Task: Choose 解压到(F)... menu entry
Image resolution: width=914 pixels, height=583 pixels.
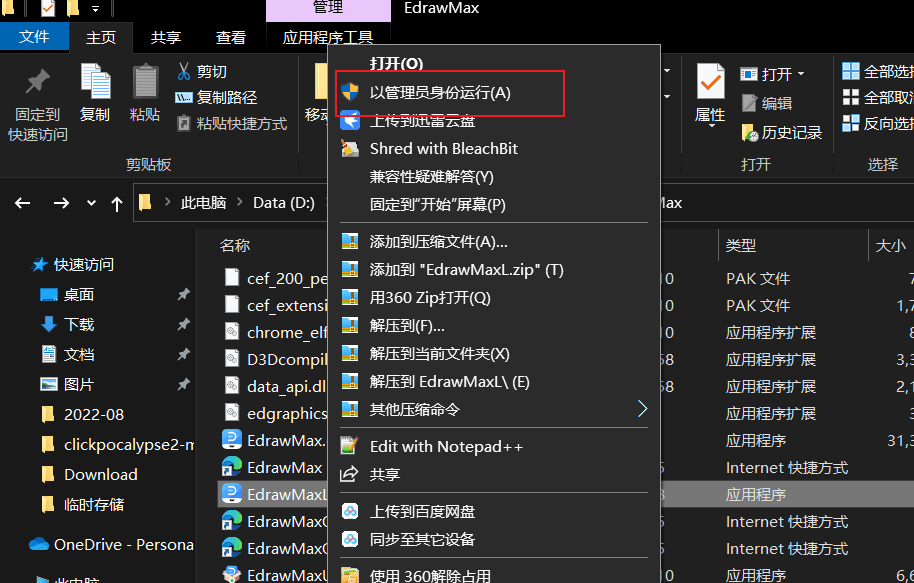Action: tap(494, 326)
